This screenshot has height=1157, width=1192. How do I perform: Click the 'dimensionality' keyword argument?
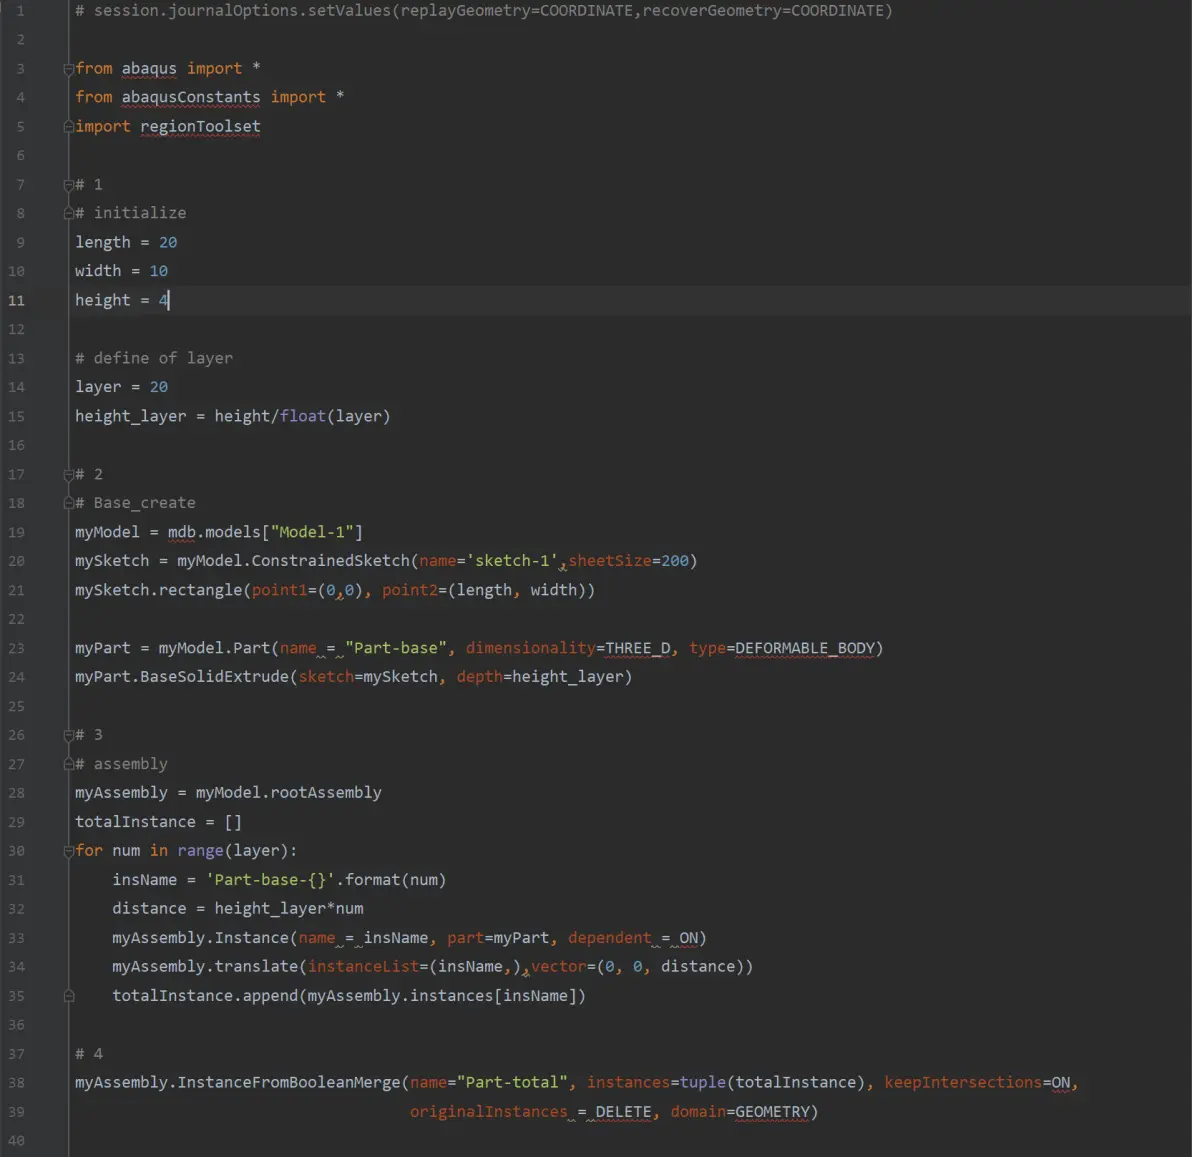[531, 648]
